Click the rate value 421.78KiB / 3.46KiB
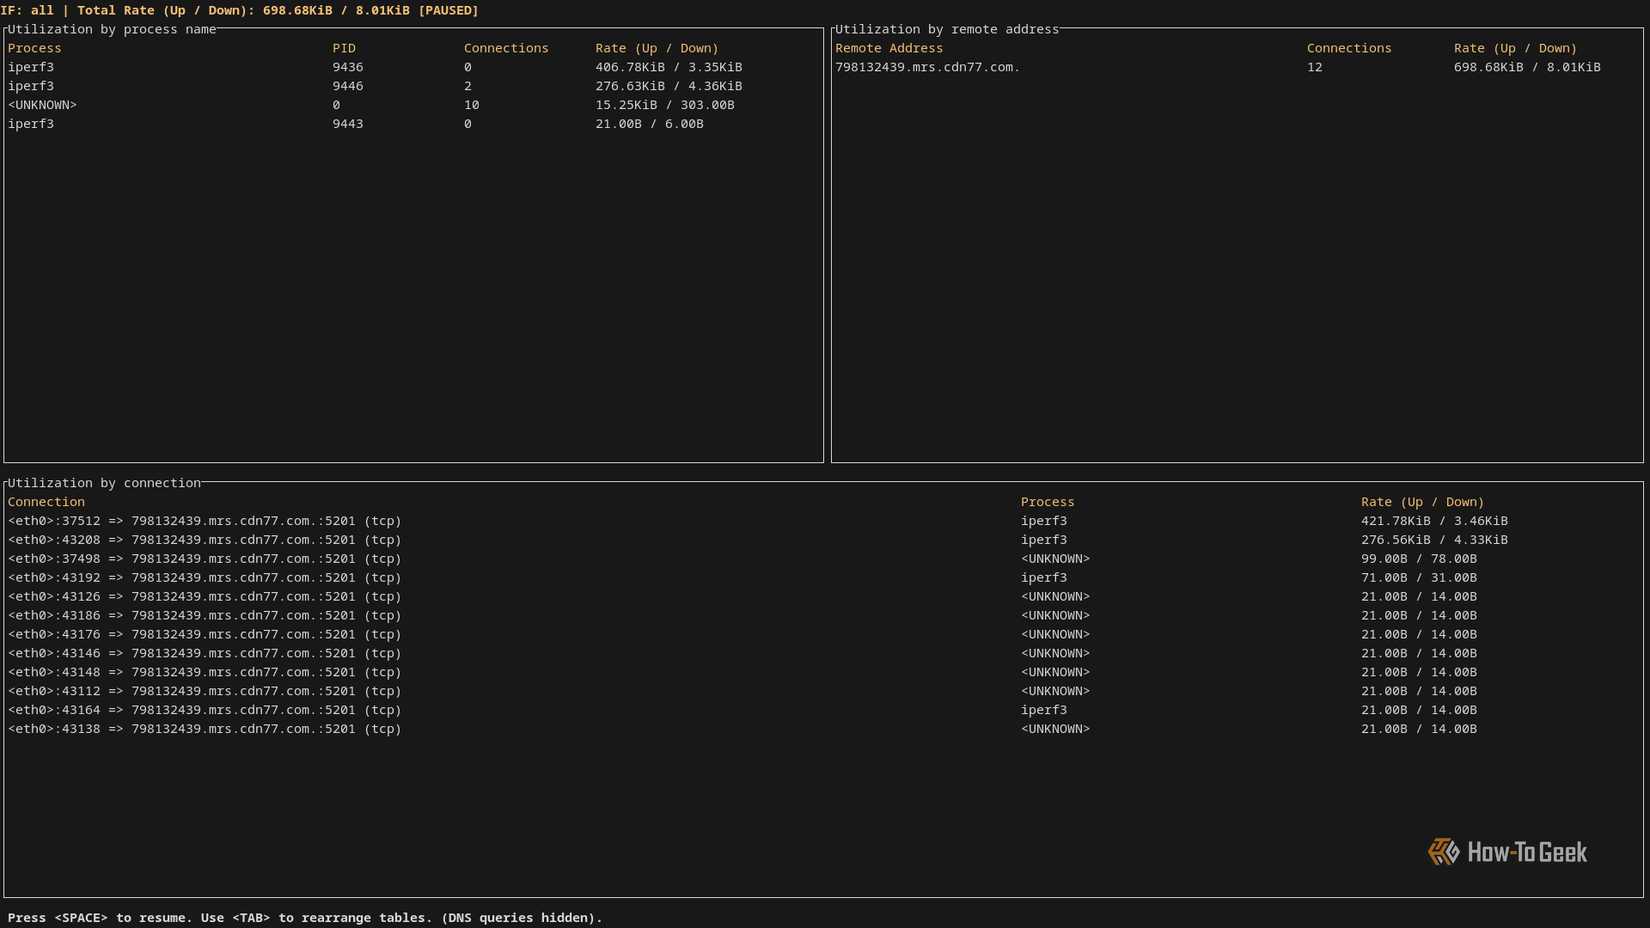1650x928 pixels. point(1434,521)
